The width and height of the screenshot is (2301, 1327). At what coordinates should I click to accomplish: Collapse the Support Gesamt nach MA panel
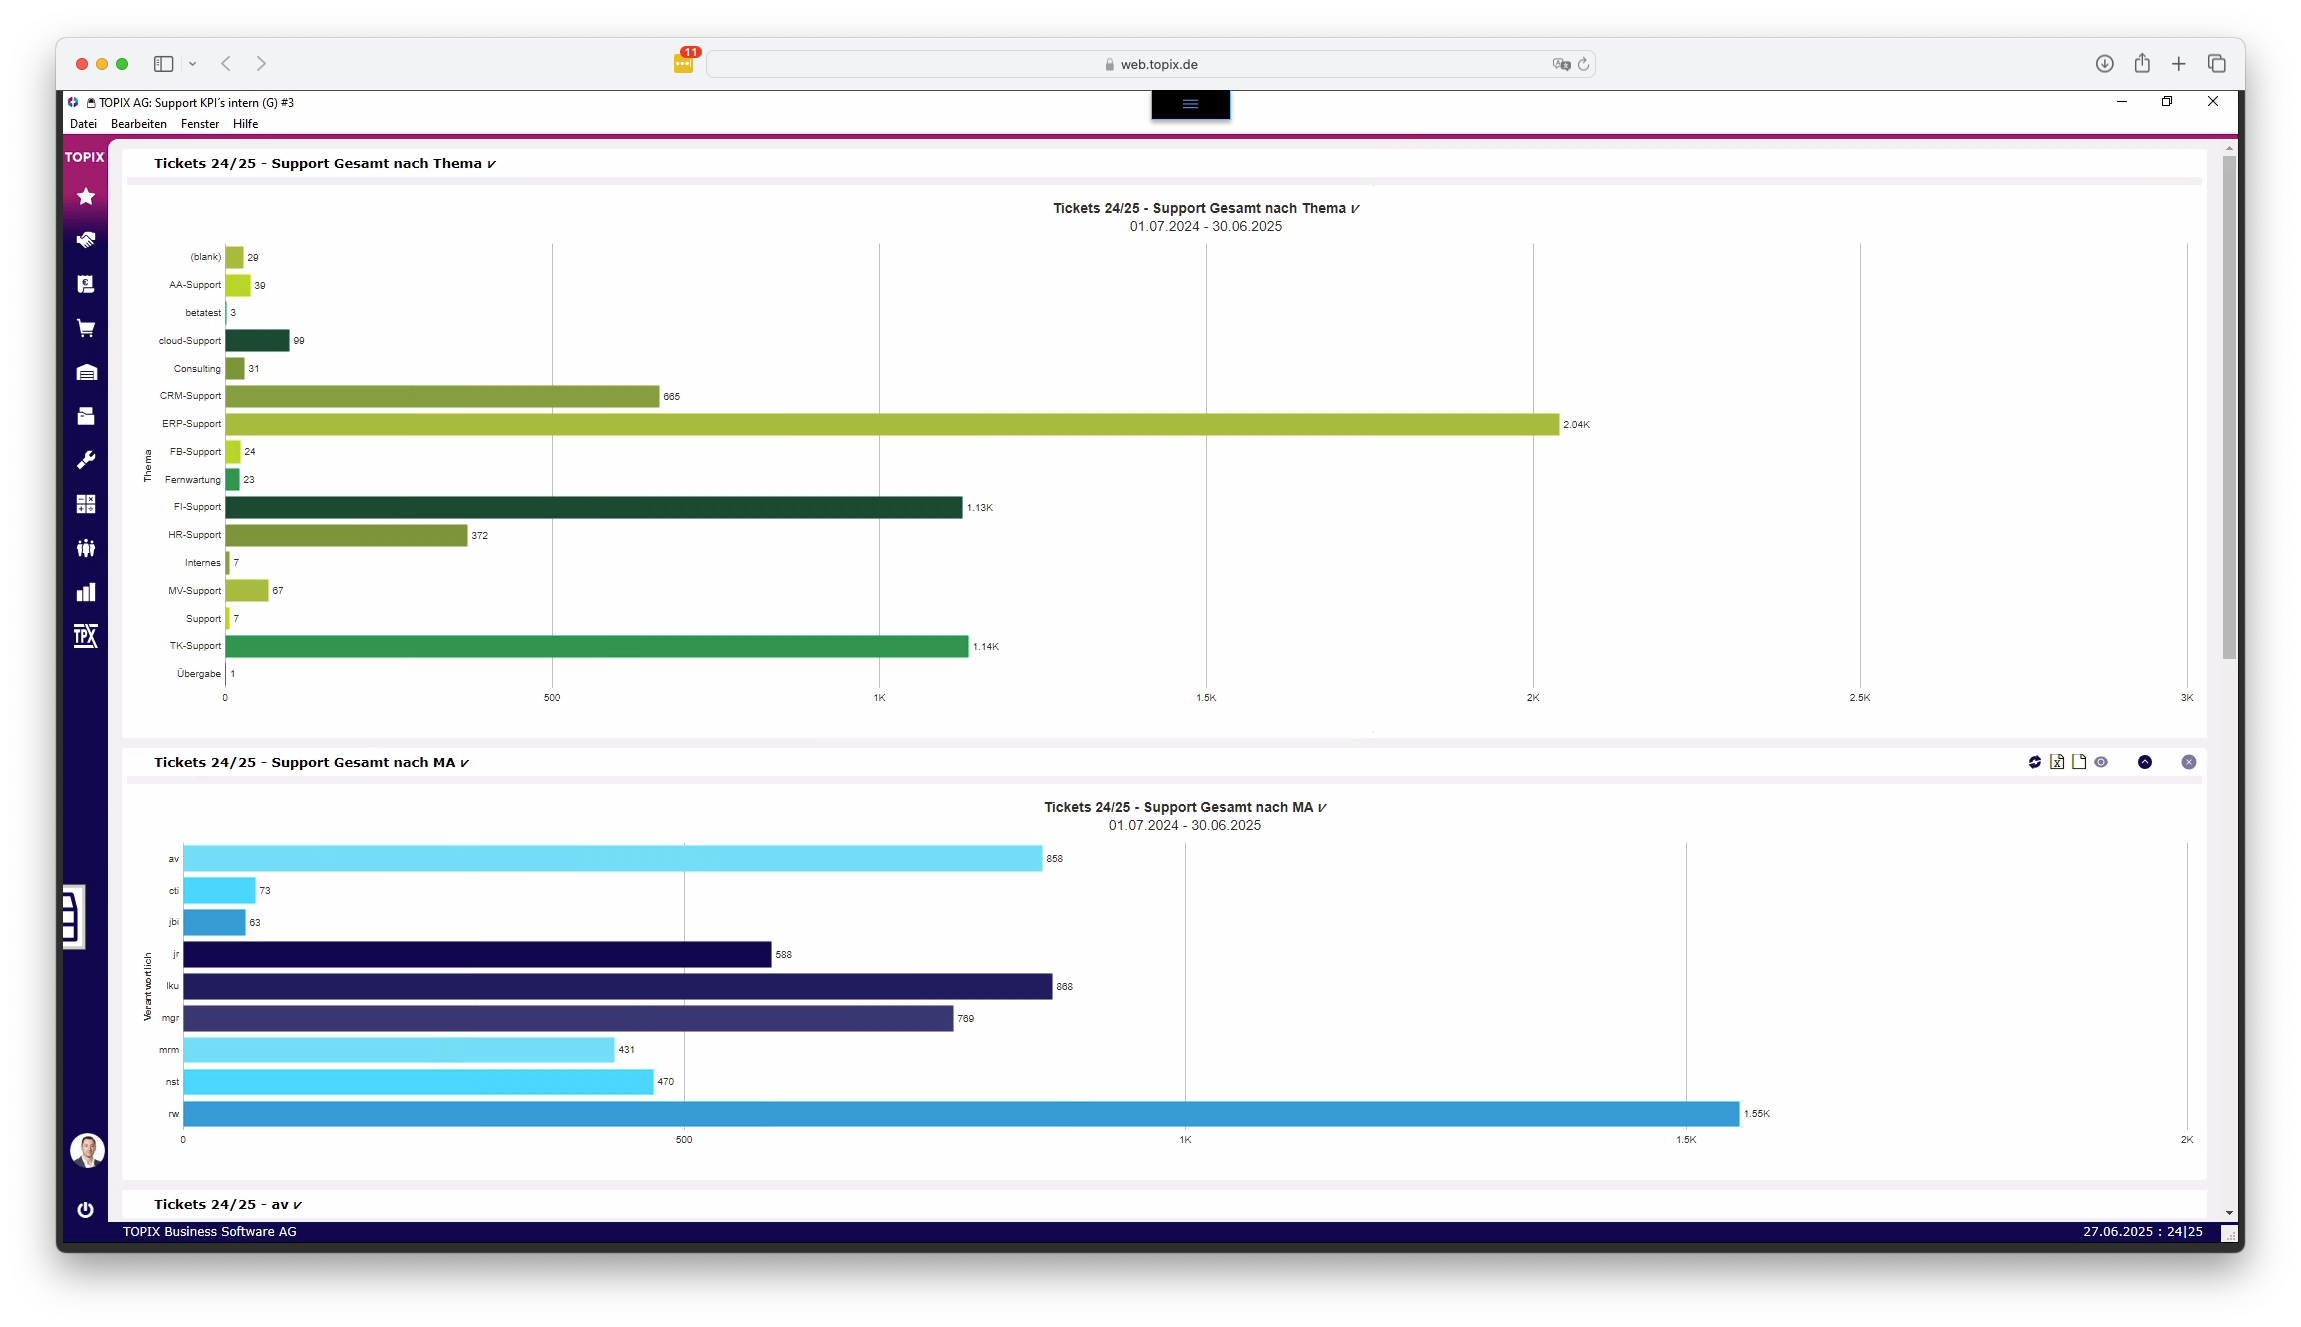2145,762
